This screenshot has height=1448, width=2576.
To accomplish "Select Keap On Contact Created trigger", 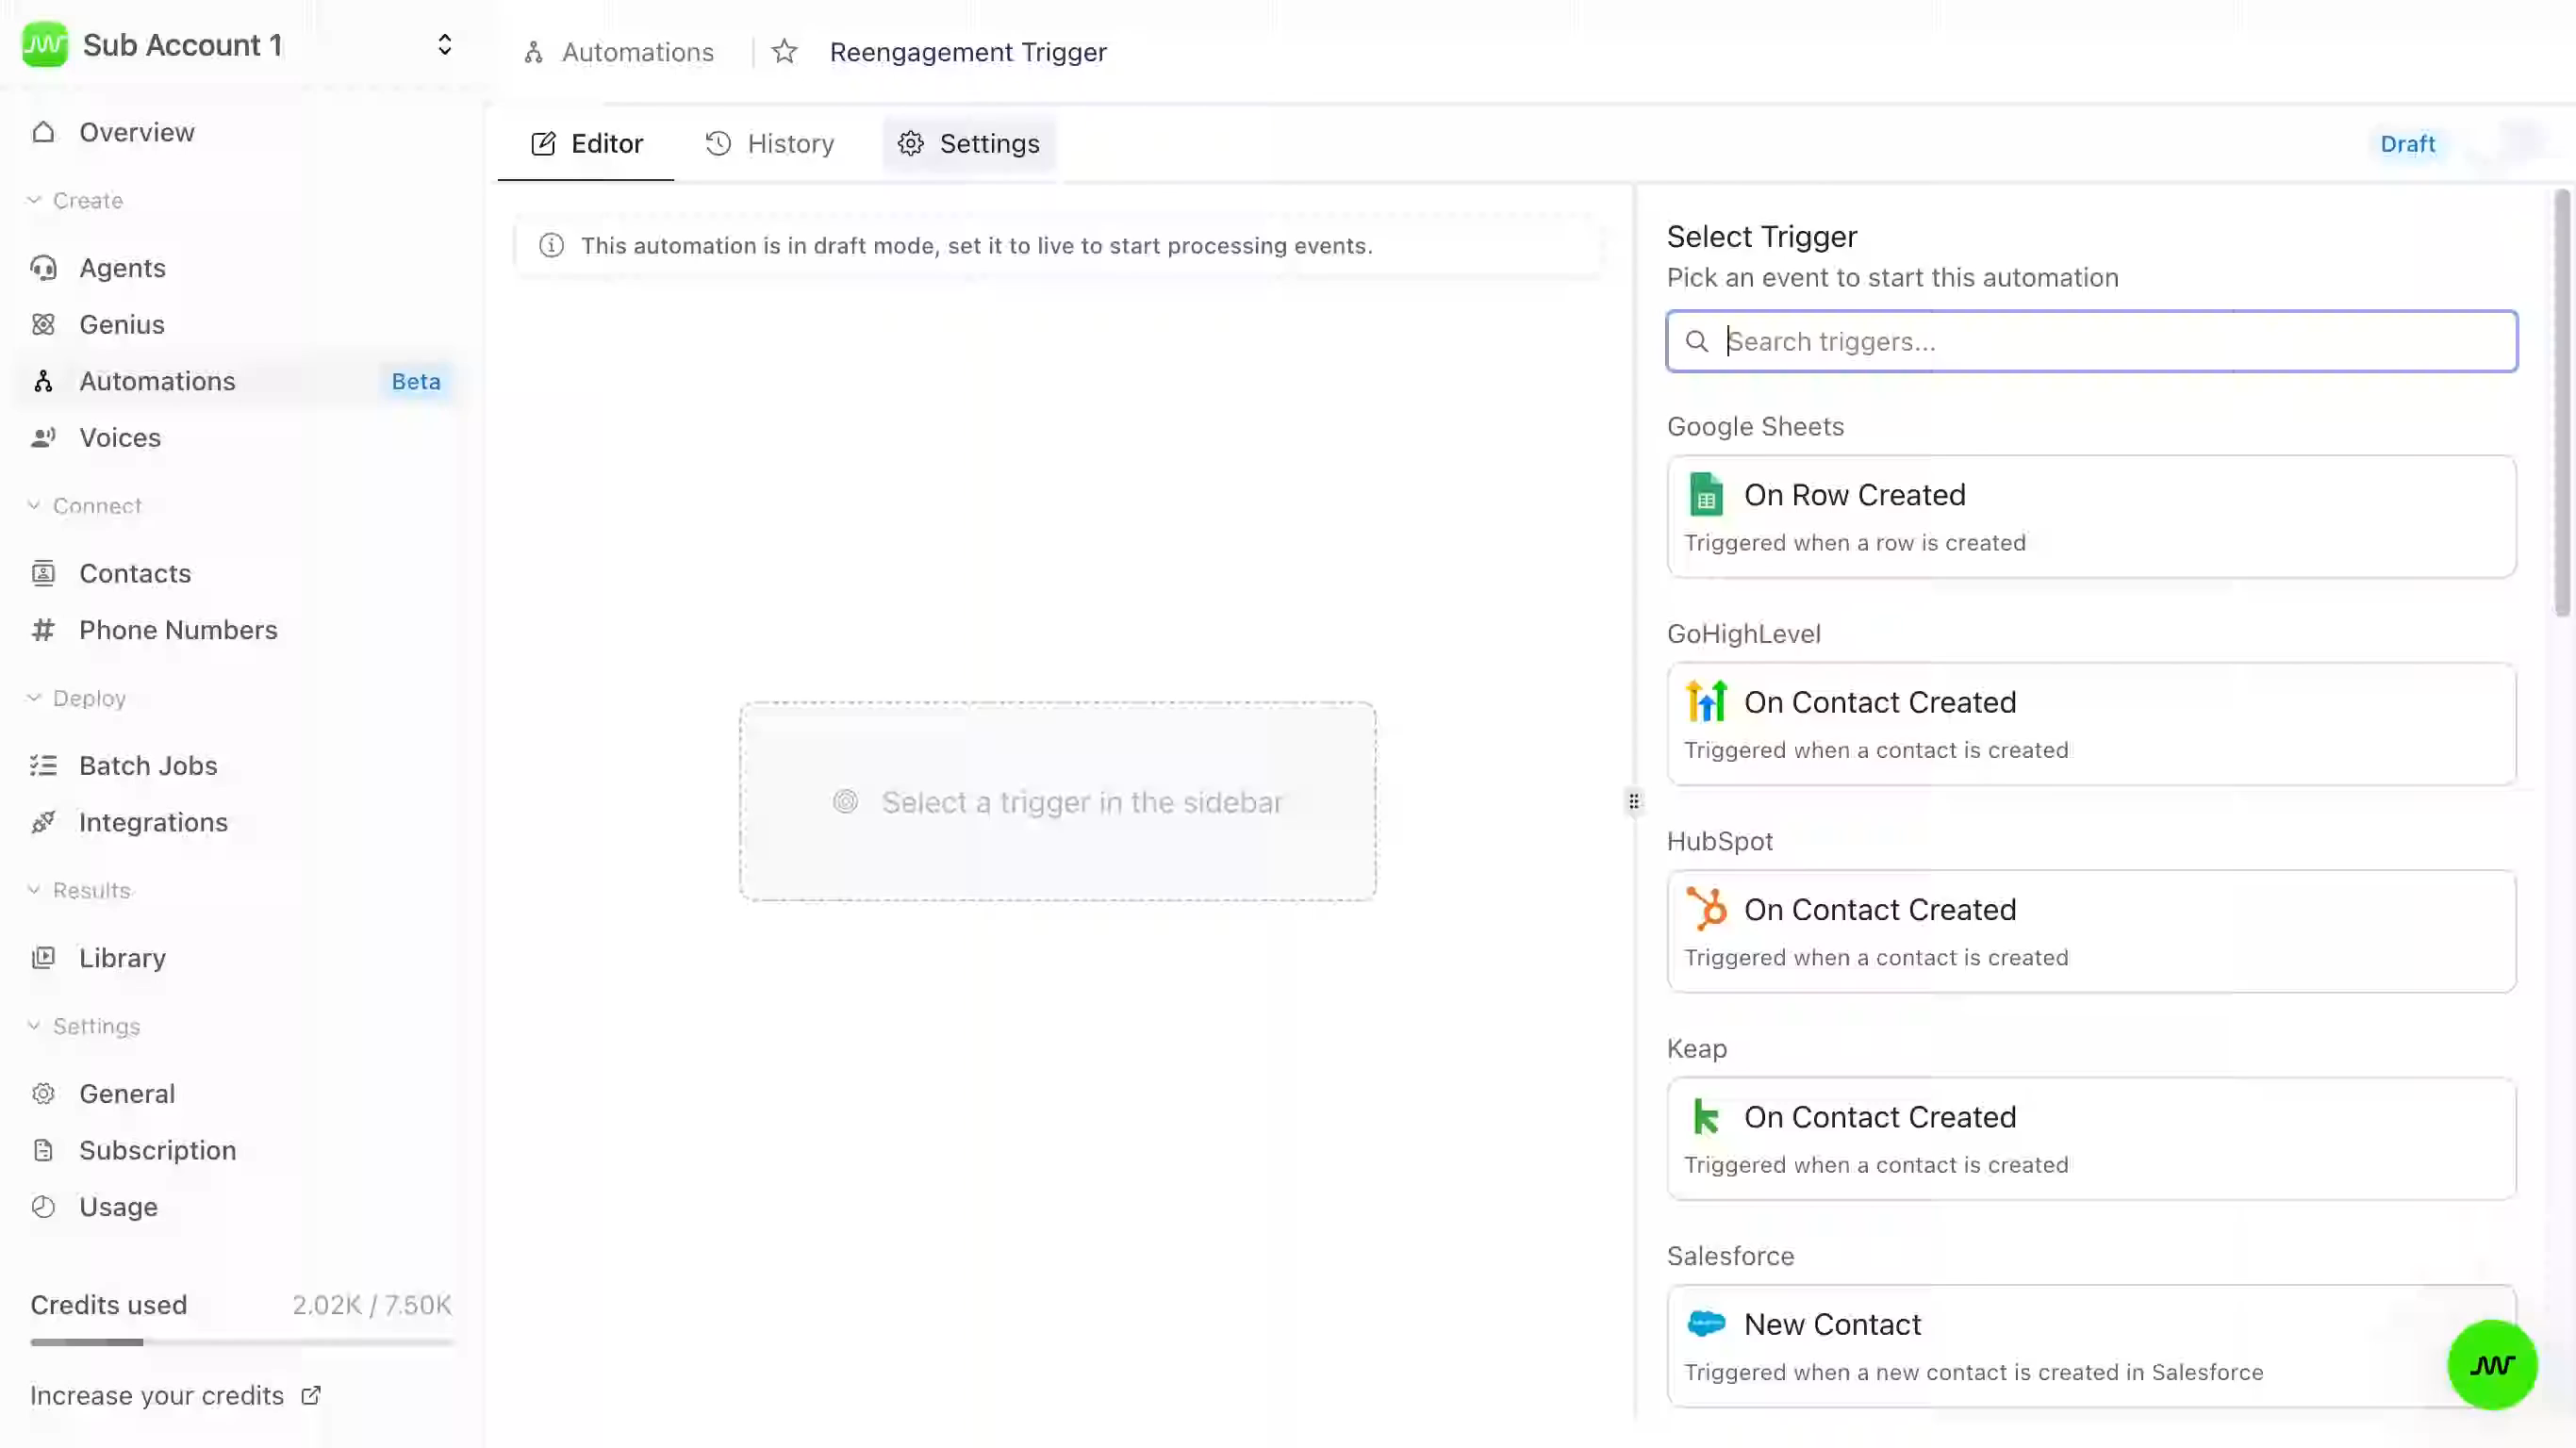I will click(2091, 1138).
